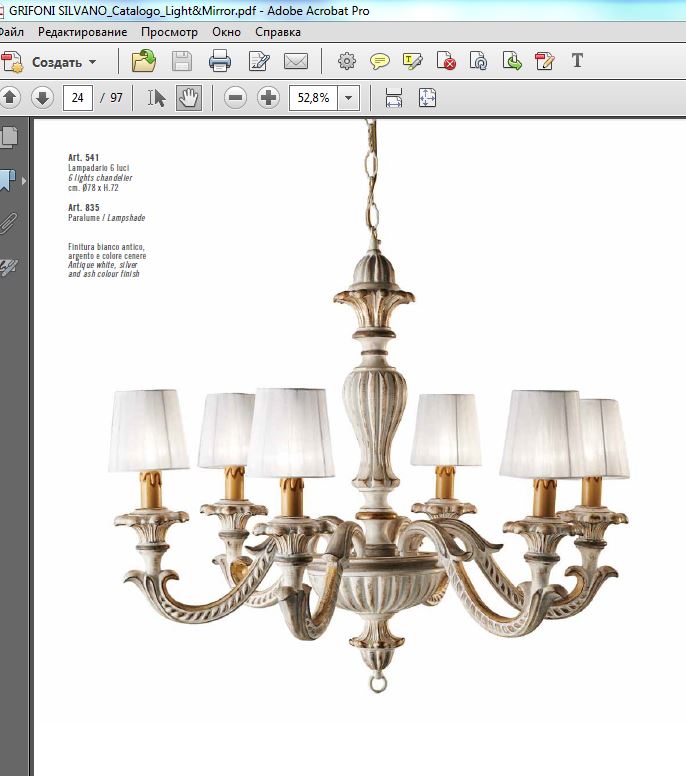Click the Save diskette icon
This screenshot has height=776, width=686.
[x=182, y=61]
